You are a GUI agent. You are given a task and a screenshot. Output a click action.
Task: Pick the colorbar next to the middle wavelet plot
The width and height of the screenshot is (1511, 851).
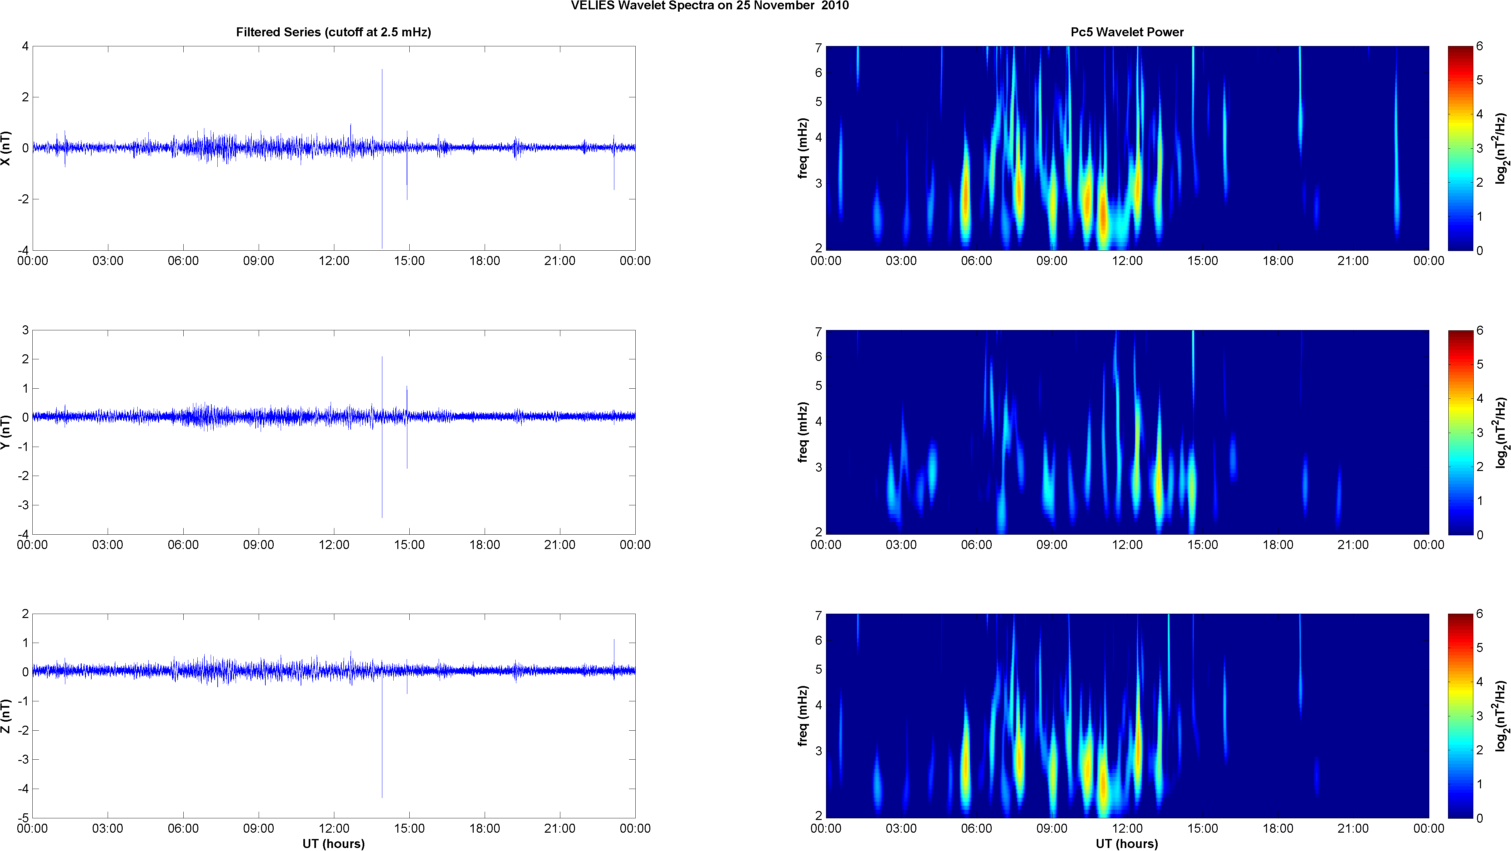1460,432
